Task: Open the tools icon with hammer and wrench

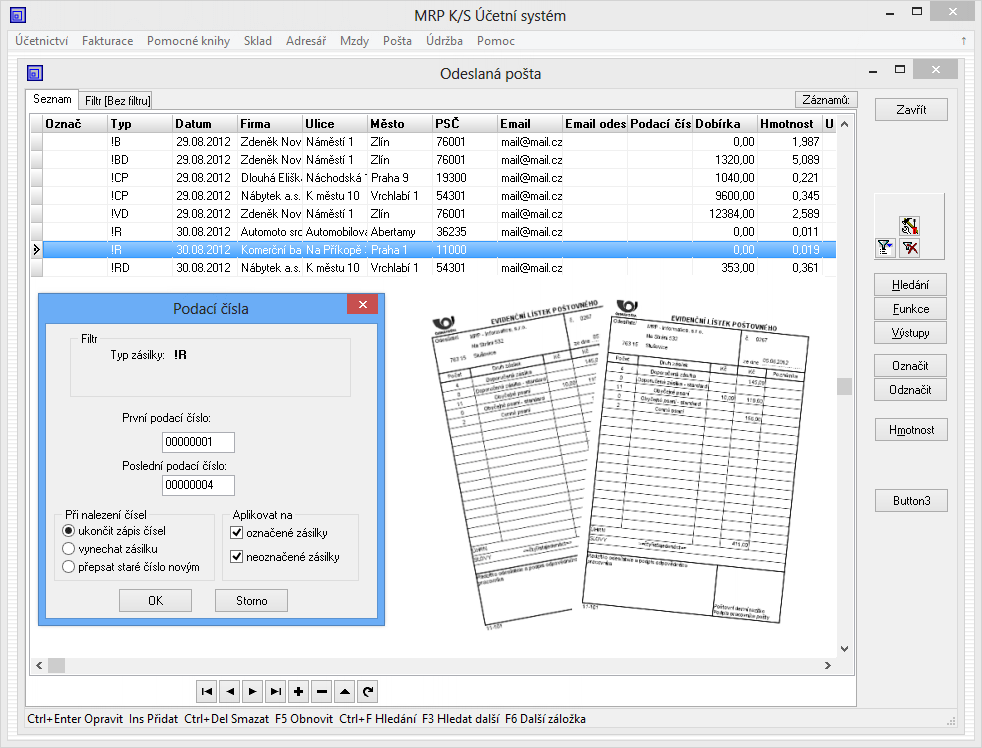Action: click(x=909, y=226)
